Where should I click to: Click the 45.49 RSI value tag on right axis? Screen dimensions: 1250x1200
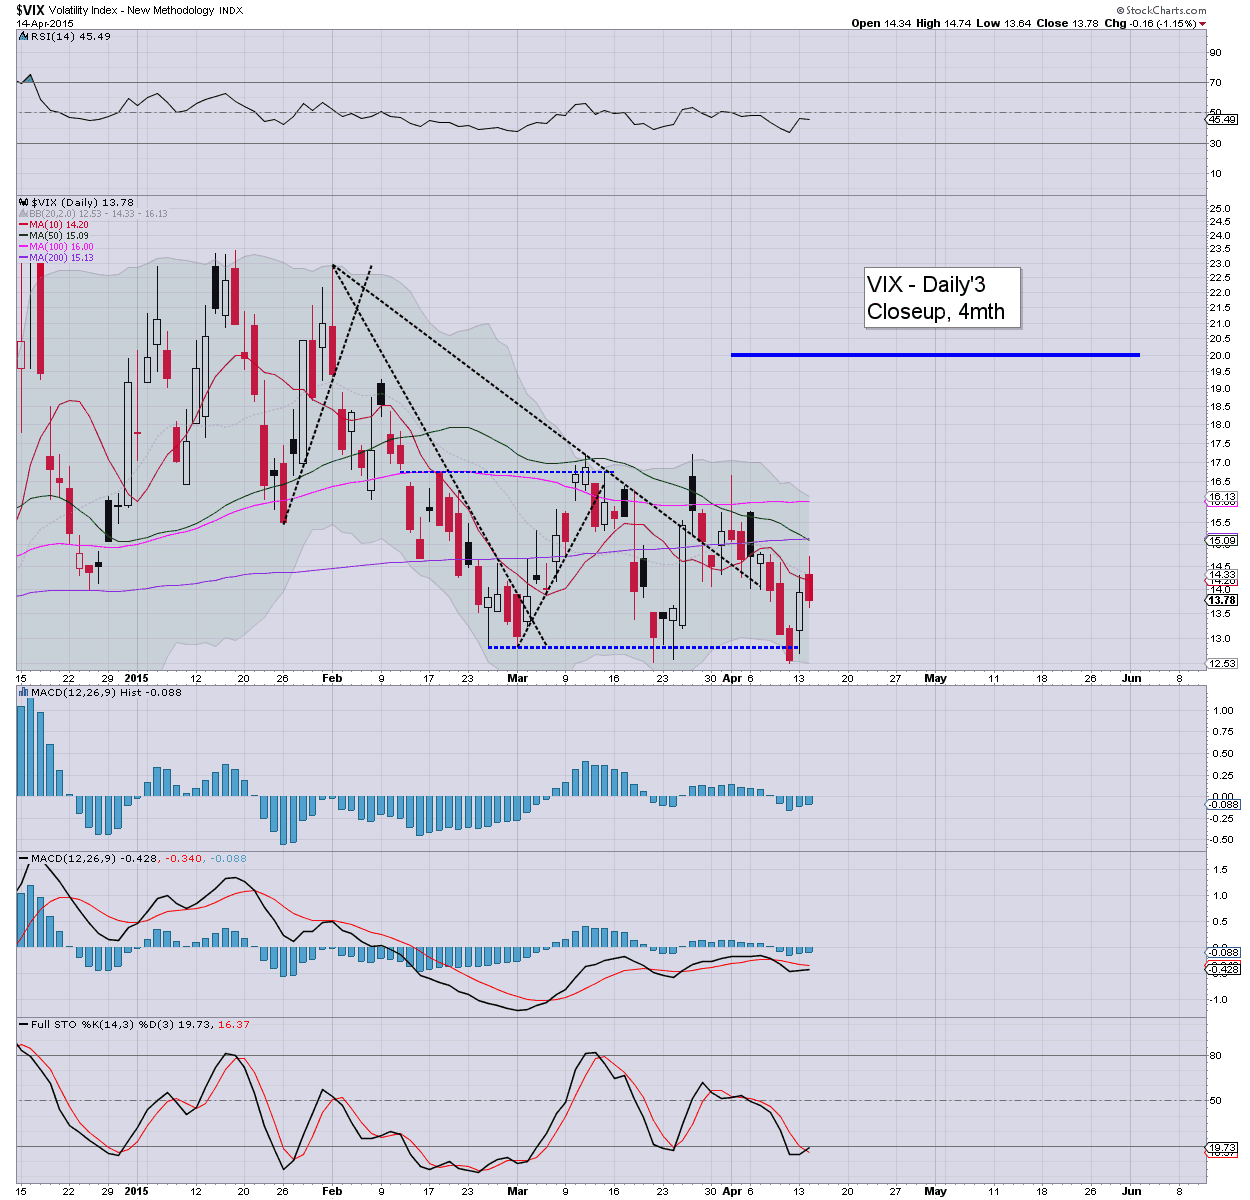pyautogui.click(x=1223, y=120)
